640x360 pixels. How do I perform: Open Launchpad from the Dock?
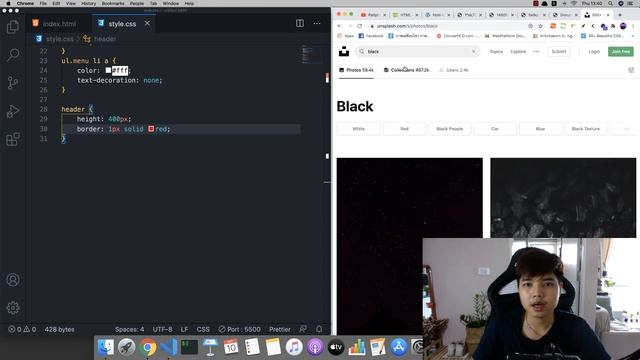(x=127, y=347)
